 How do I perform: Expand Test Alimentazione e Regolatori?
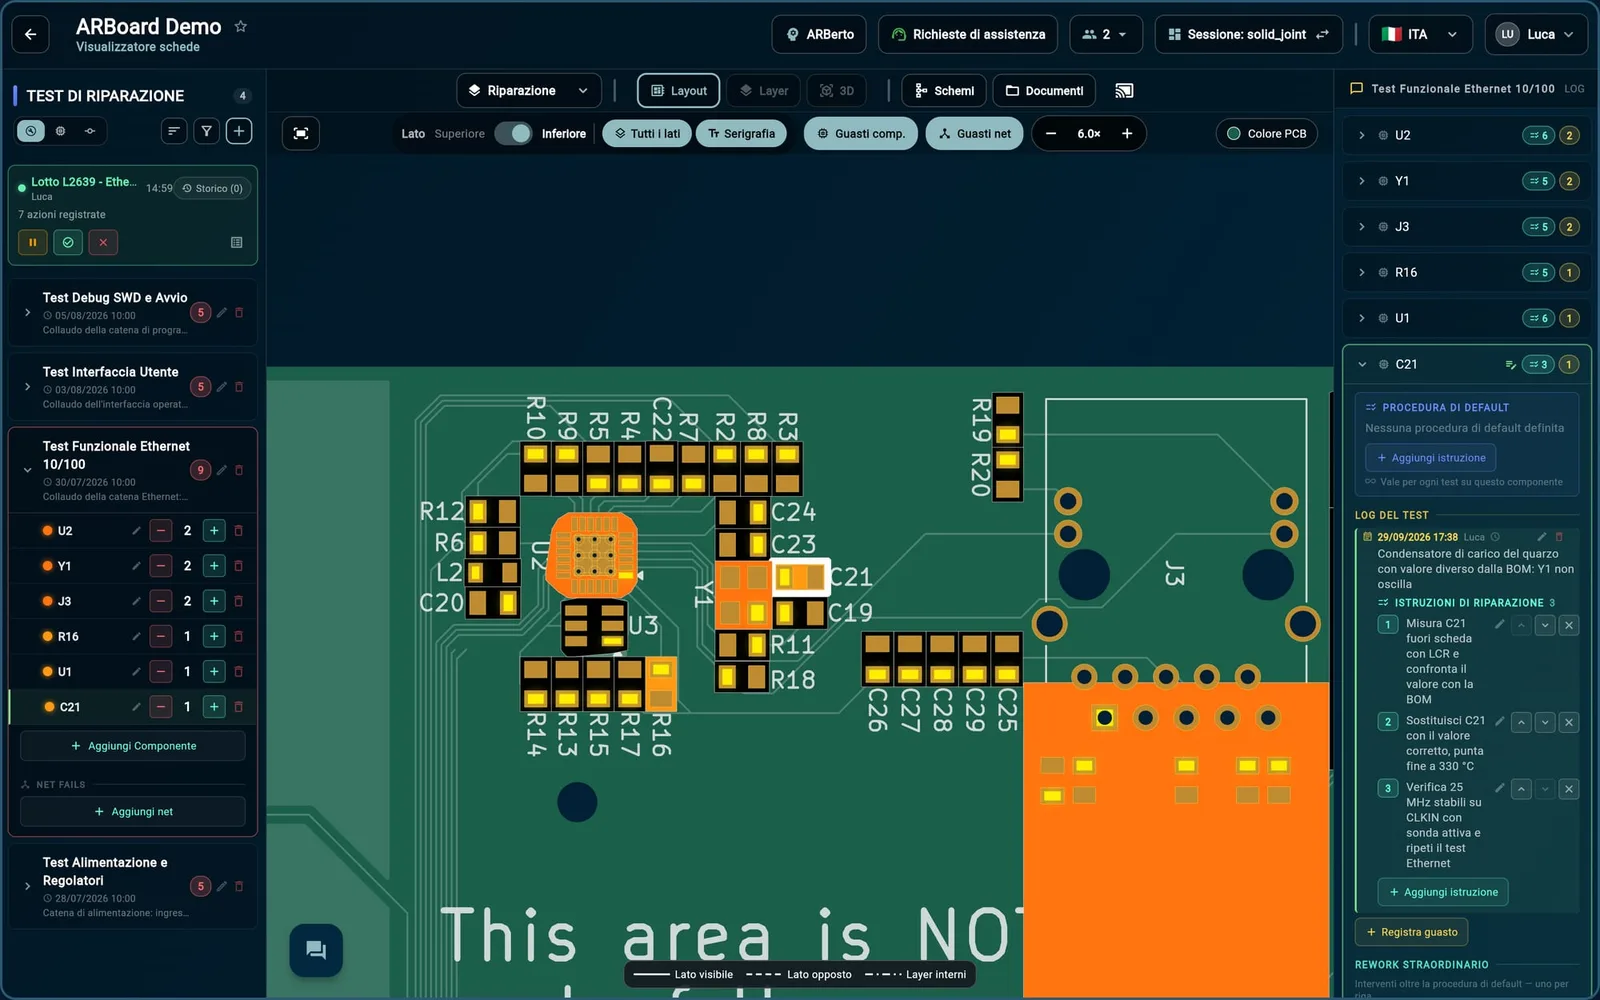tap(27, 886)
